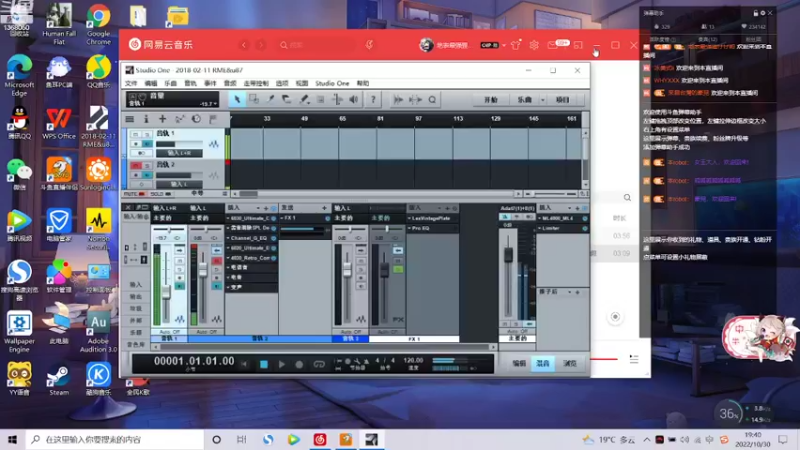800x450 pixels.
Task: Open the 后置 post inserts dropdown
Action: [569, 292]
